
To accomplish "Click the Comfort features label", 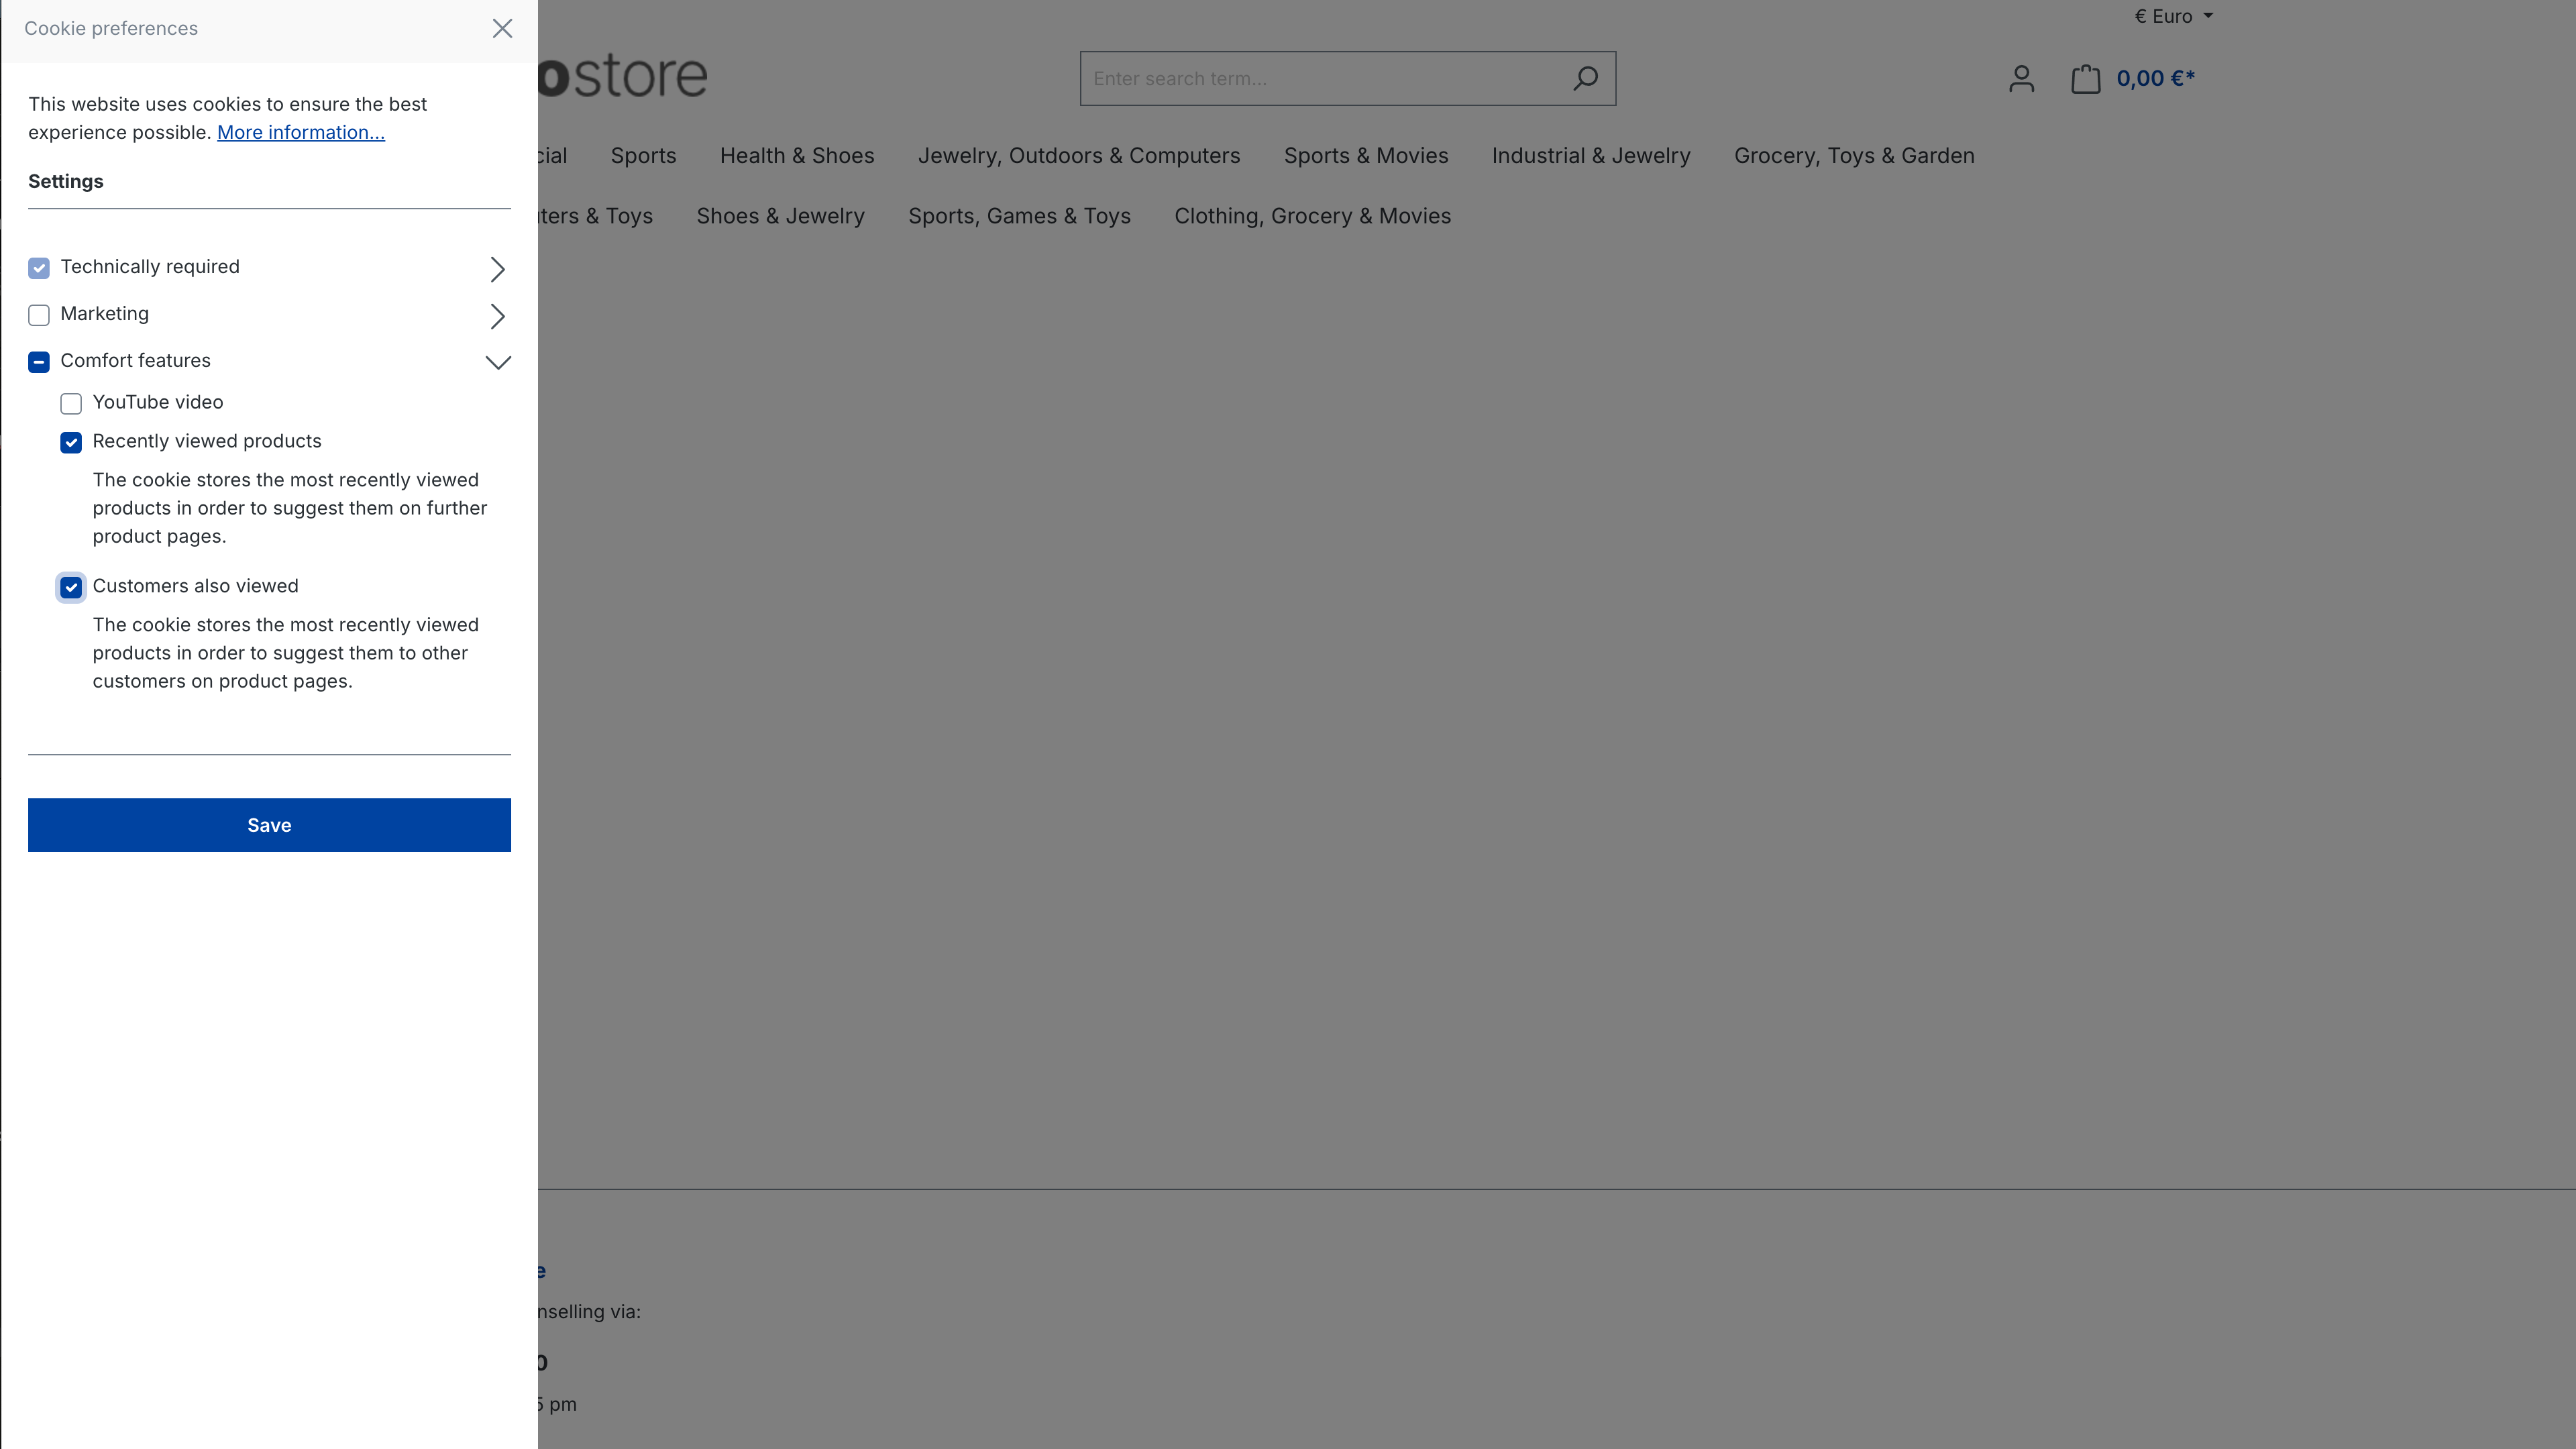I will pyautogui.click(x=135, y=361).
